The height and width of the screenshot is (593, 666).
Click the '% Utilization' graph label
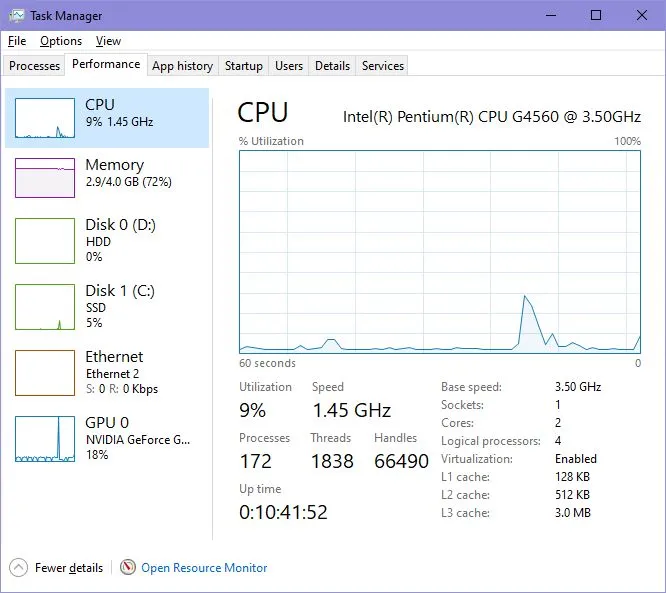[x=271, y=141]
